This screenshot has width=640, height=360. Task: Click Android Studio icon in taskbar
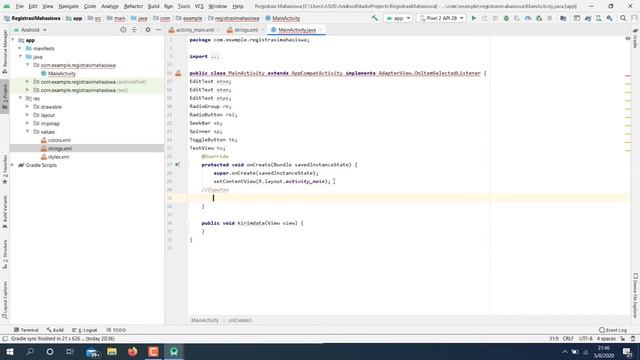point(174,351)
